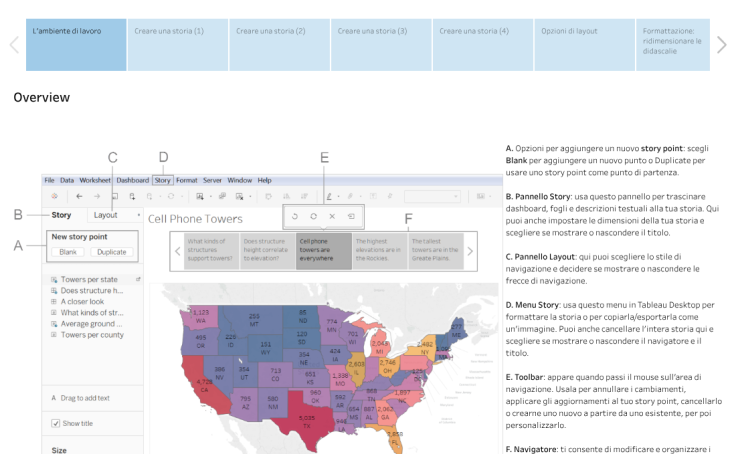
Task: Delete story point with X icon
Action: [332, 216]
